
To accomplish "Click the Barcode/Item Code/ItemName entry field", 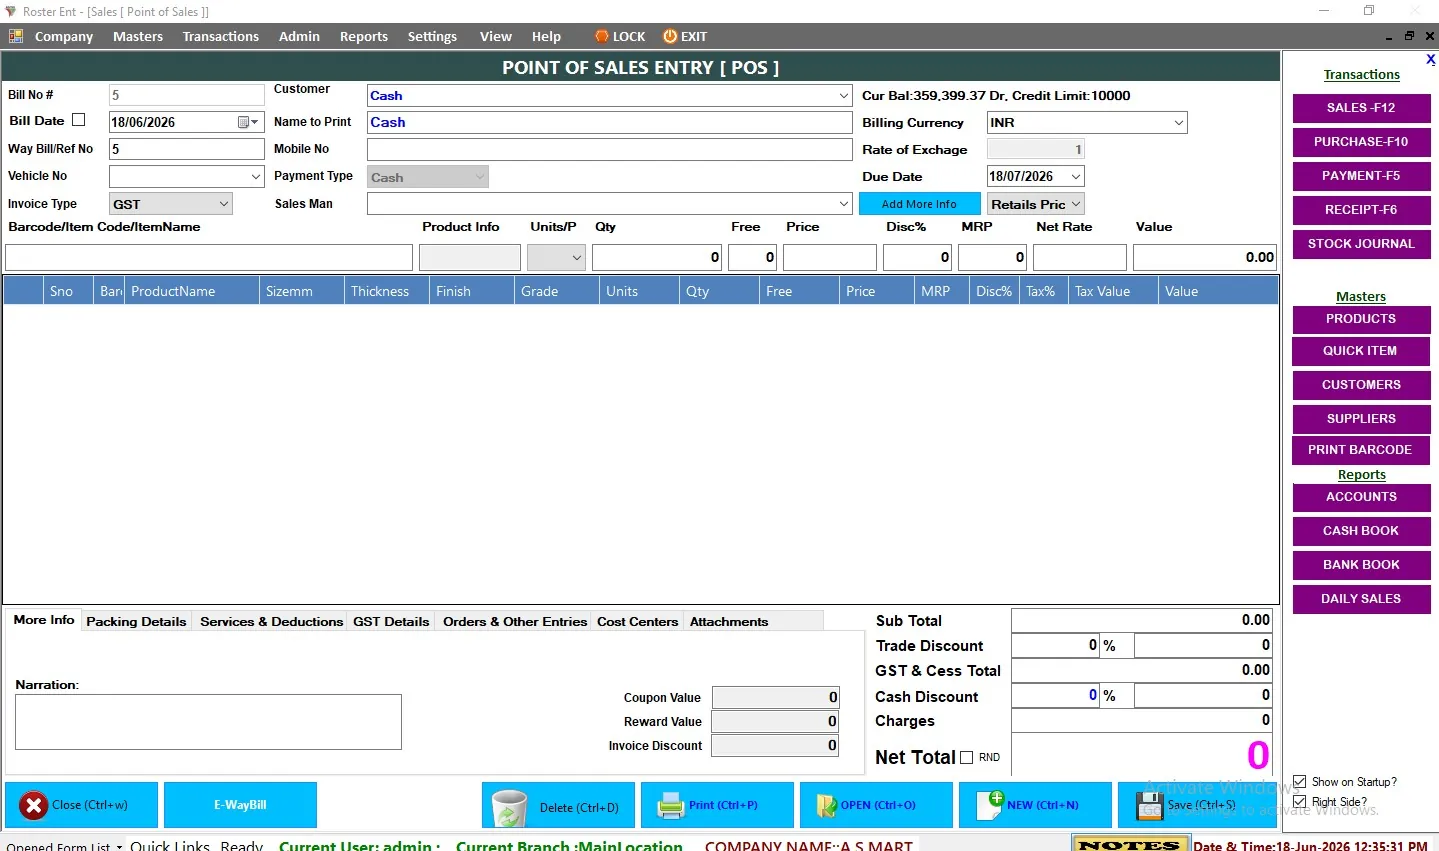I will tap(209, 257).
